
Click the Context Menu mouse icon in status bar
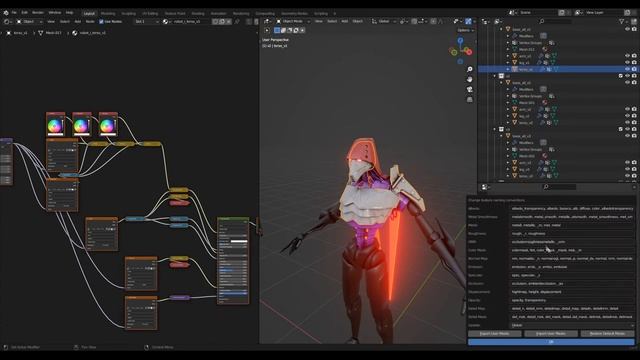pyautogui.click(x=147, y=347)
